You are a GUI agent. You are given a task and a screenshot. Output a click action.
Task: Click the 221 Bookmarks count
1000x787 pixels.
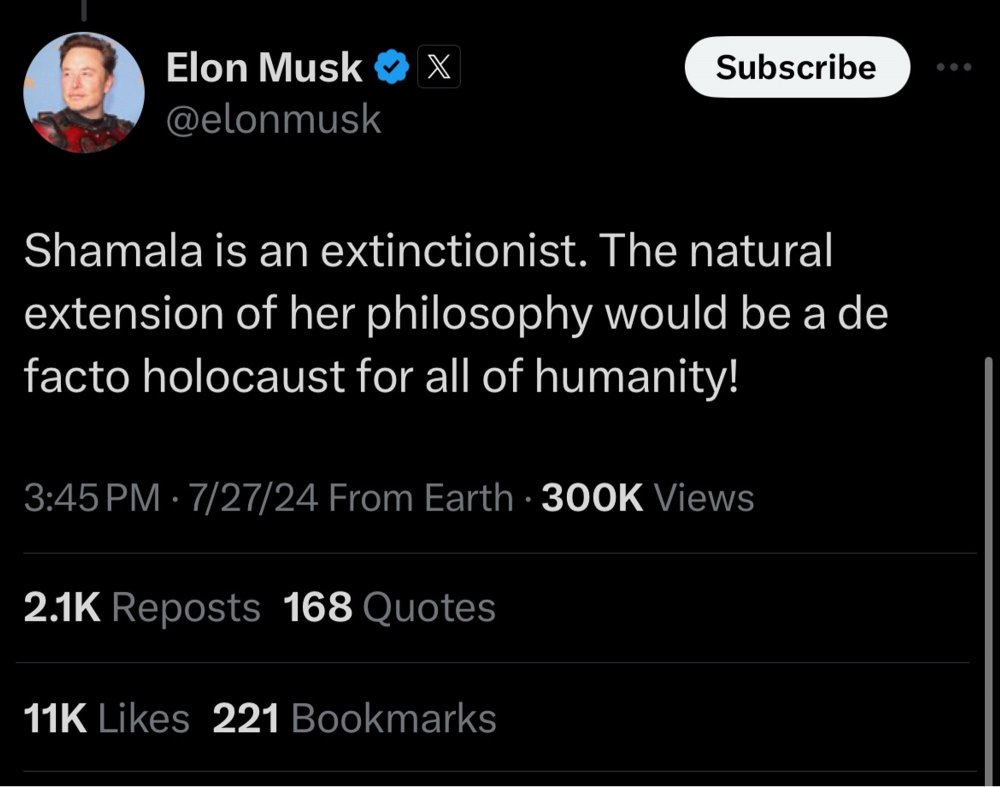tap(355, 718)
